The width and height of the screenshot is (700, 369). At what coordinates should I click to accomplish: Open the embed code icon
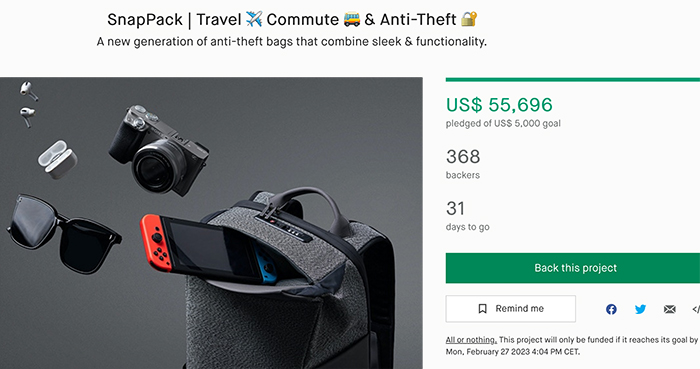pyautogui.click(x=696, y=309)
